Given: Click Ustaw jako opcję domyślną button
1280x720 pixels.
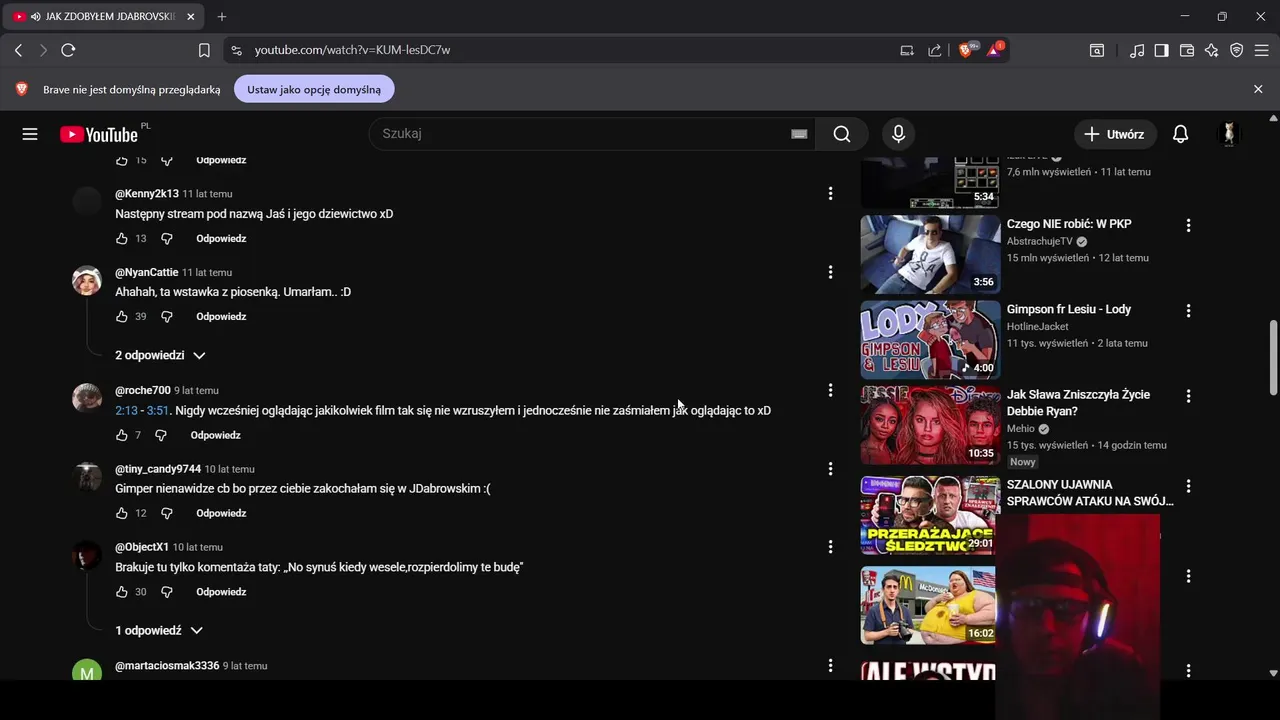Looking at the screenshot, I should click(x=314, y=89).
